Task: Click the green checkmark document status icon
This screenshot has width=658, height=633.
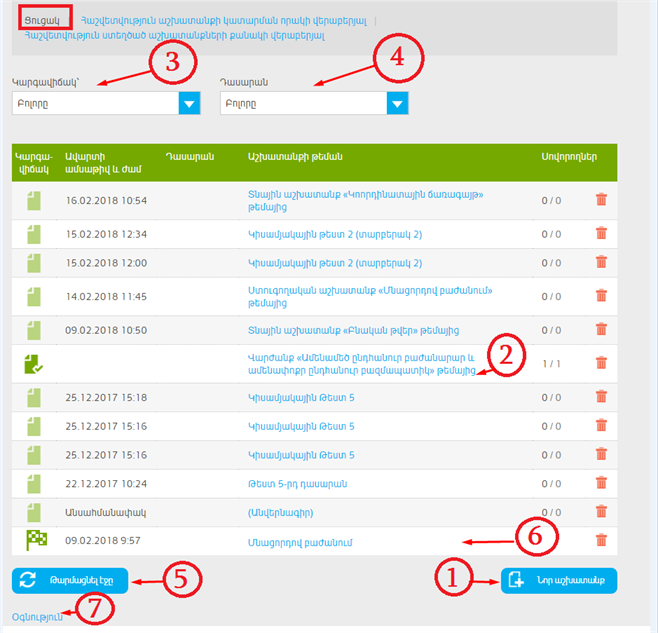Action: point(35,363)
